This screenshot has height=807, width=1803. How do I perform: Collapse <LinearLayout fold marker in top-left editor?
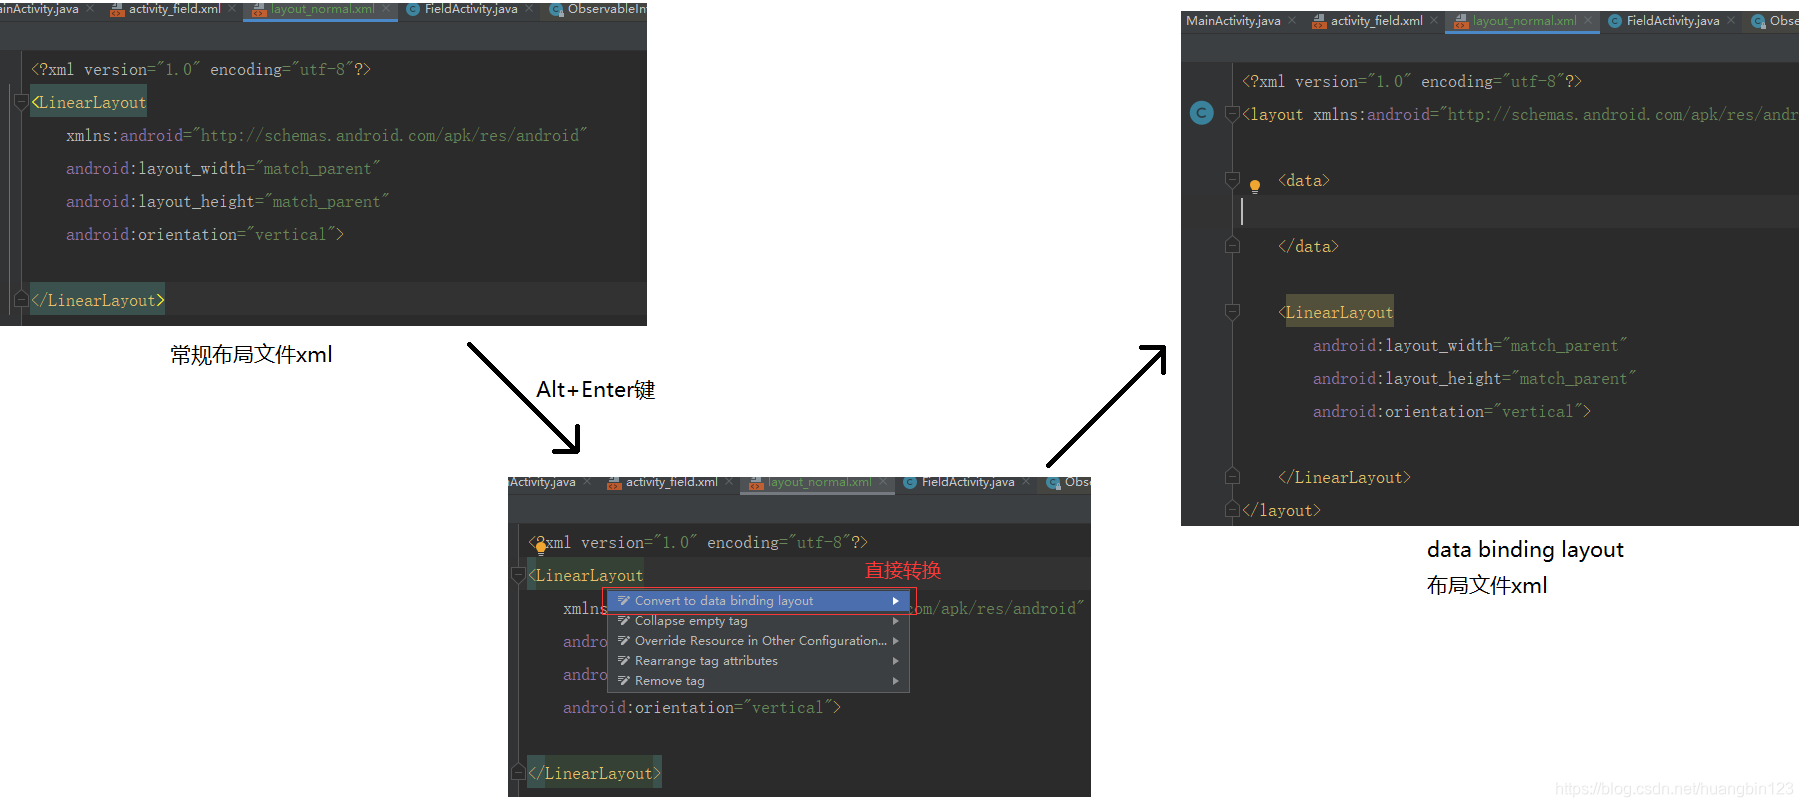tap(21, 102)
